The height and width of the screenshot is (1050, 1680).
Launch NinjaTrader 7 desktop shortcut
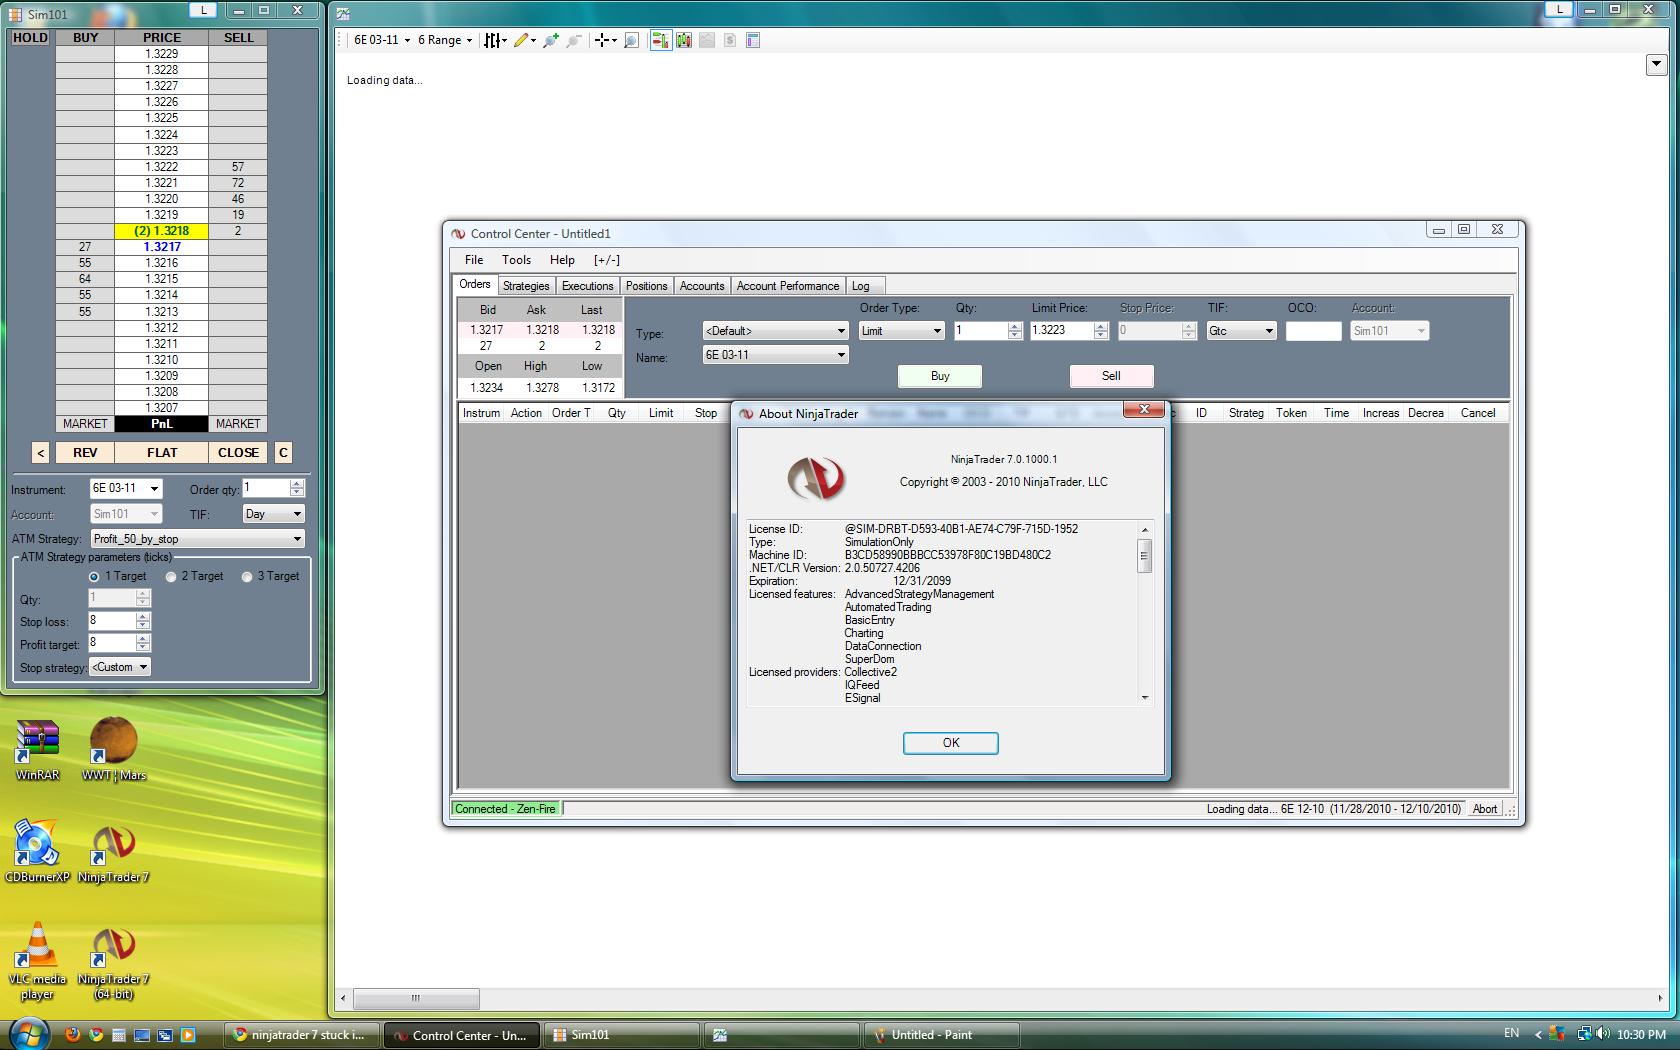[113, 852]
